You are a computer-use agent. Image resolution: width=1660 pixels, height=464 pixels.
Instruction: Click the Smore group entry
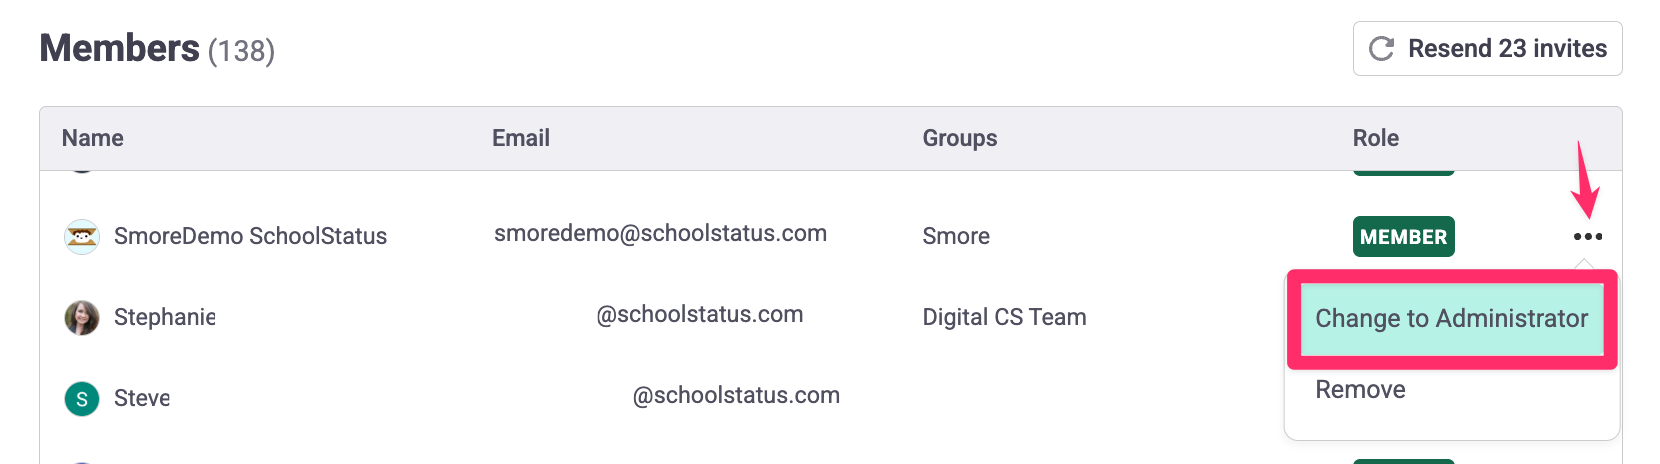tap(956, 236)
